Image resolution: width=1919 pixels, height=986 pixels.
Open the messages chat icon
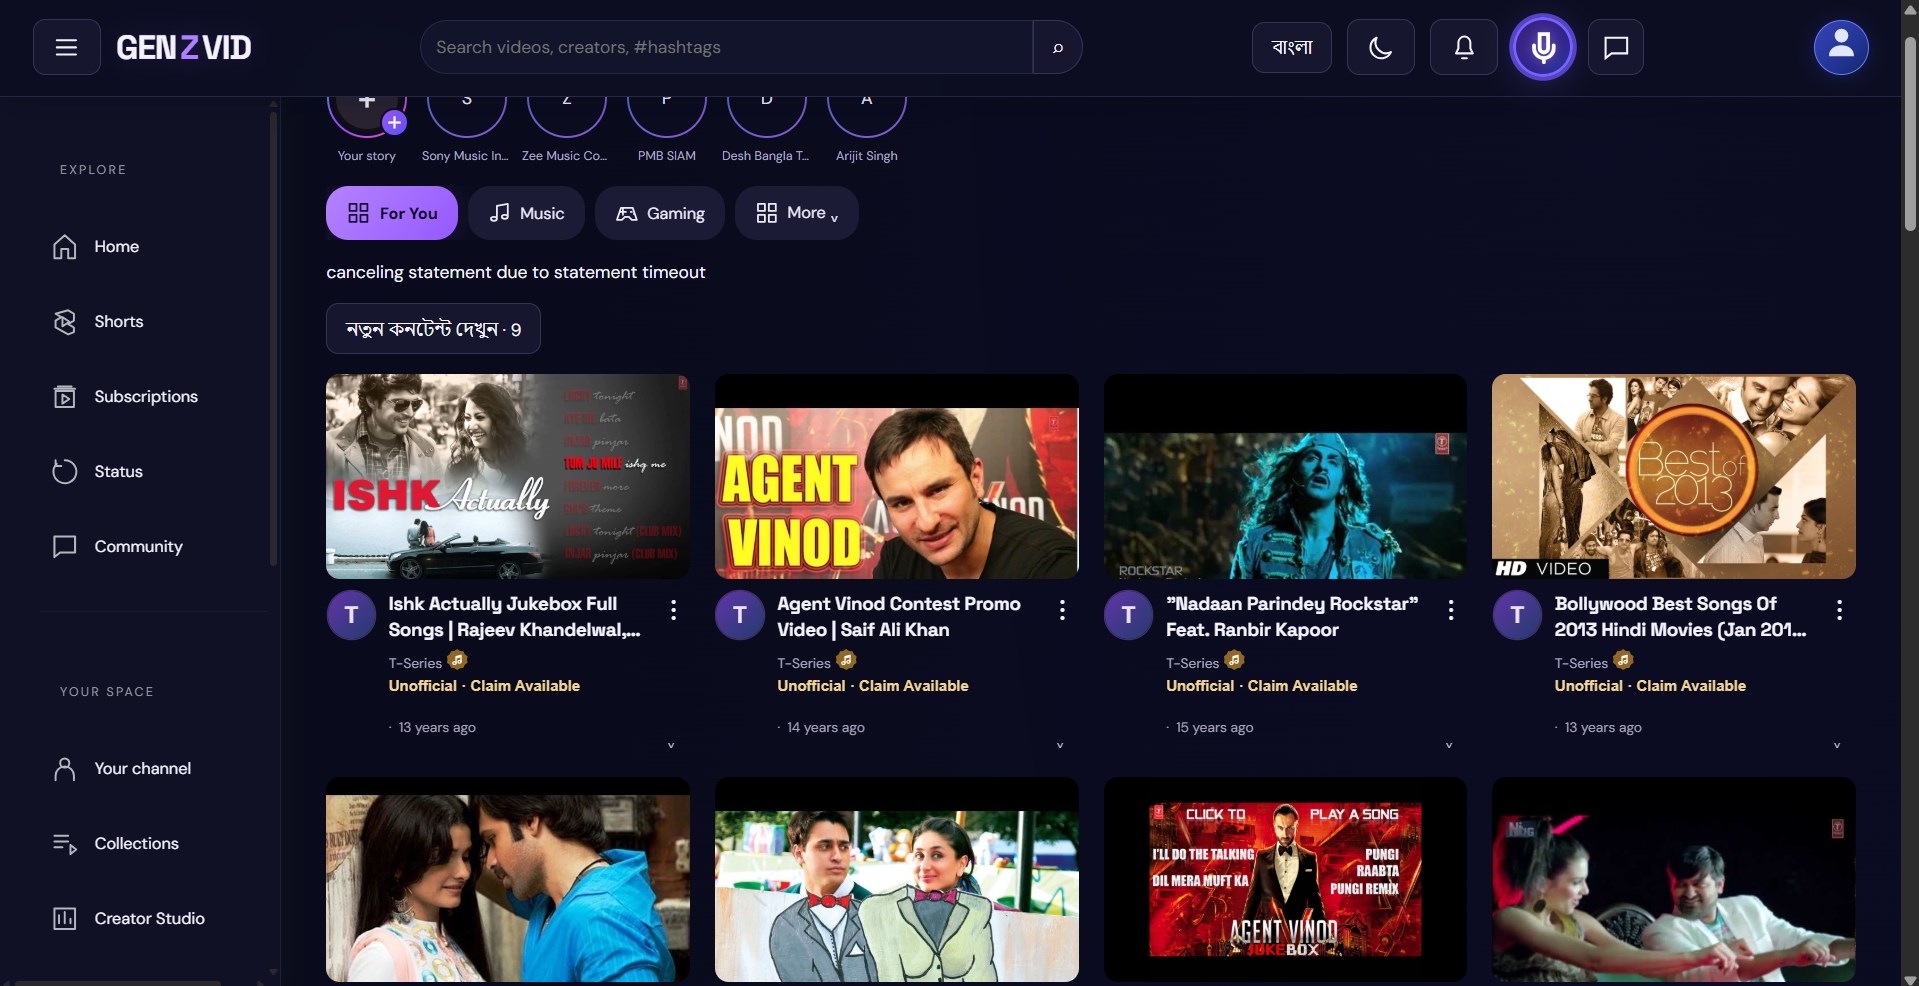pyautogui.click(x=1616, y=47)
